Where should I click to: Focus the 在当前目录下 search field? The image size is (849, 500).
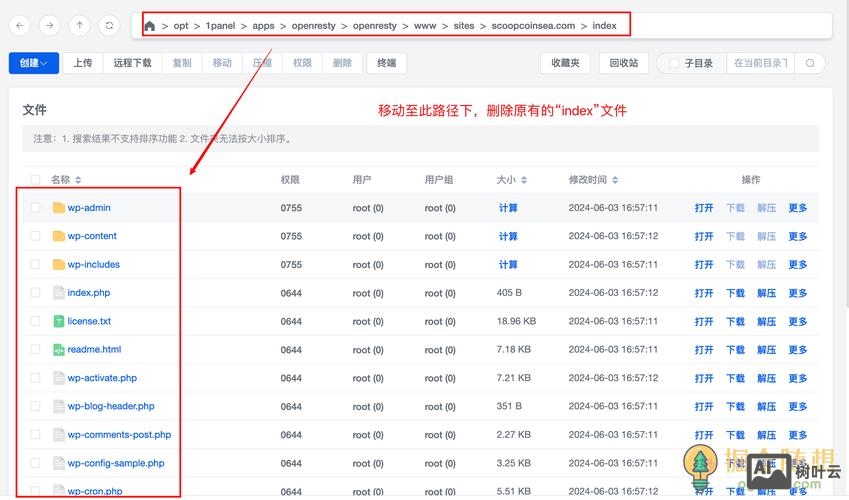pos(761,63)
